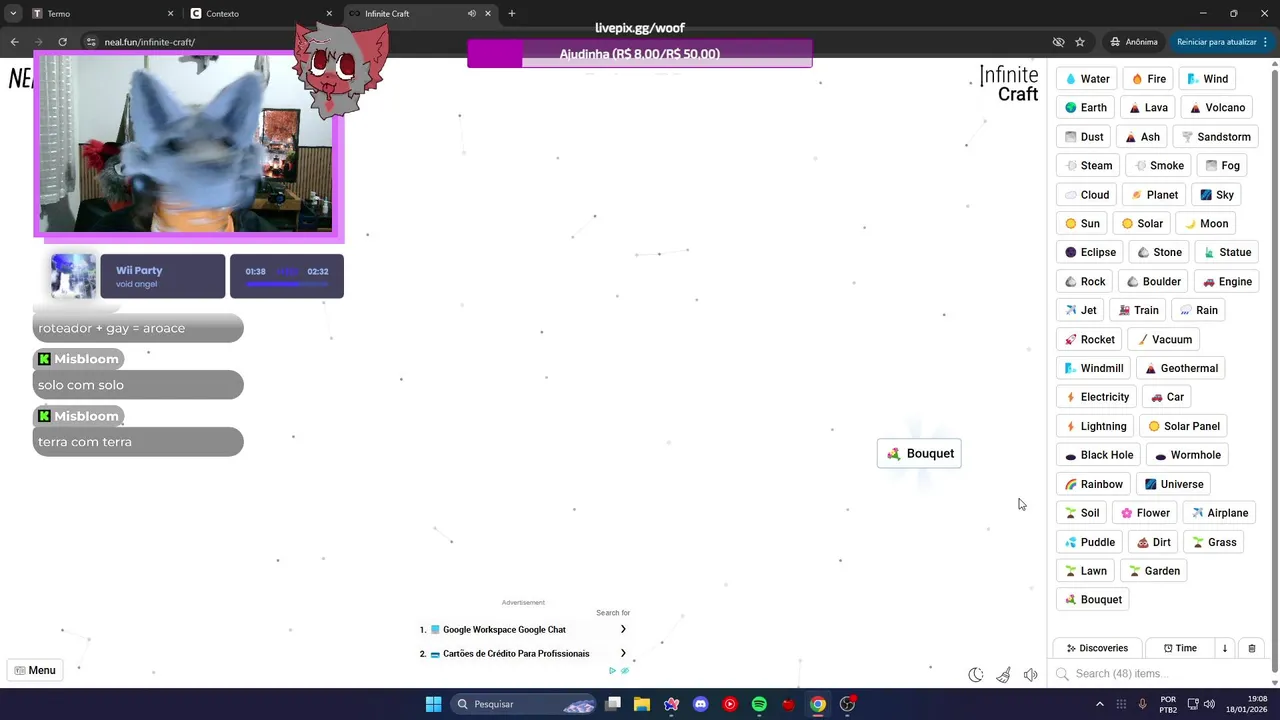Open Discord from the taskbar

[x=700, y=704]
